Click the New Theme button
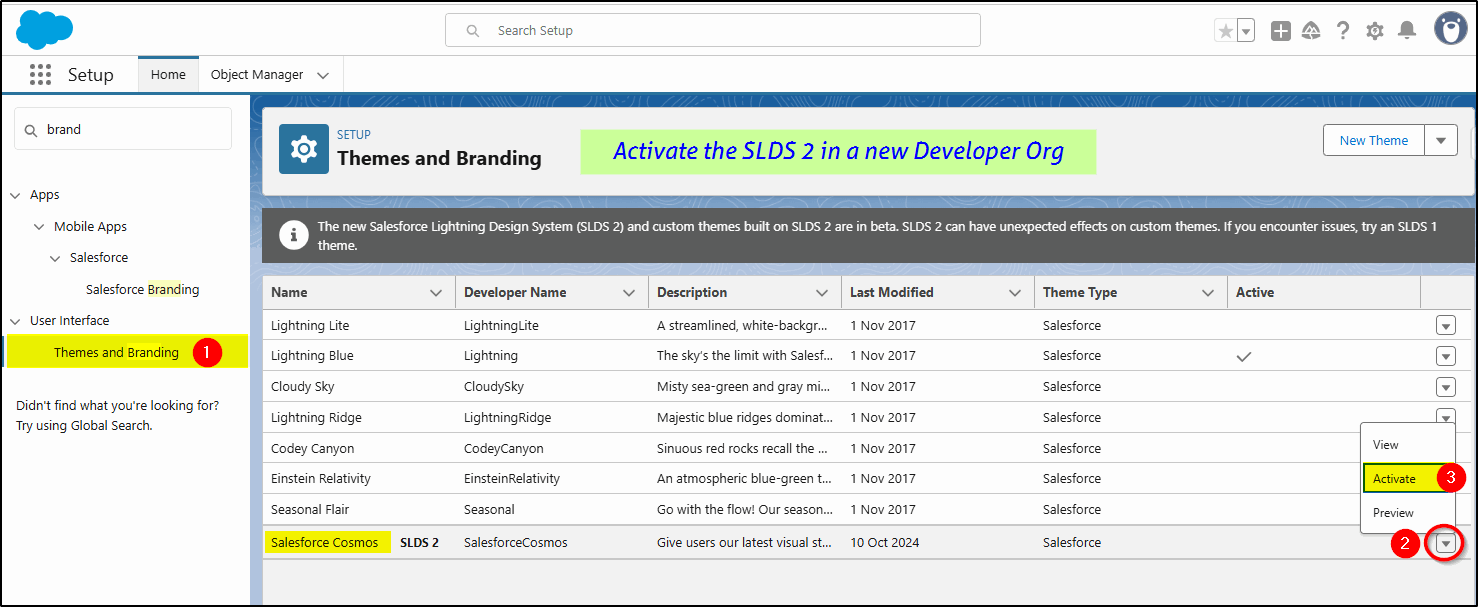 coord(1373,140)
